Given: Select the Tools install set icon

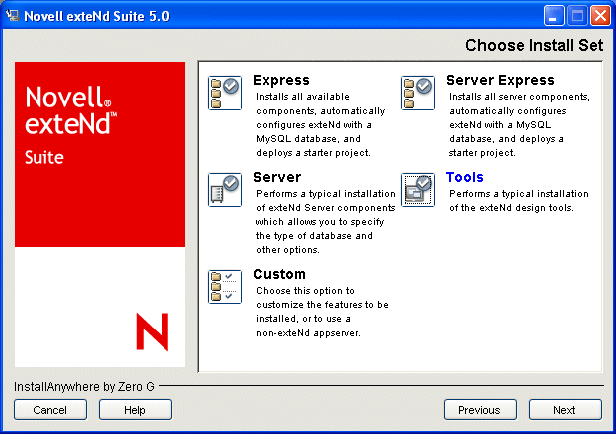Looking at the screenshot, I should (418, 190).
